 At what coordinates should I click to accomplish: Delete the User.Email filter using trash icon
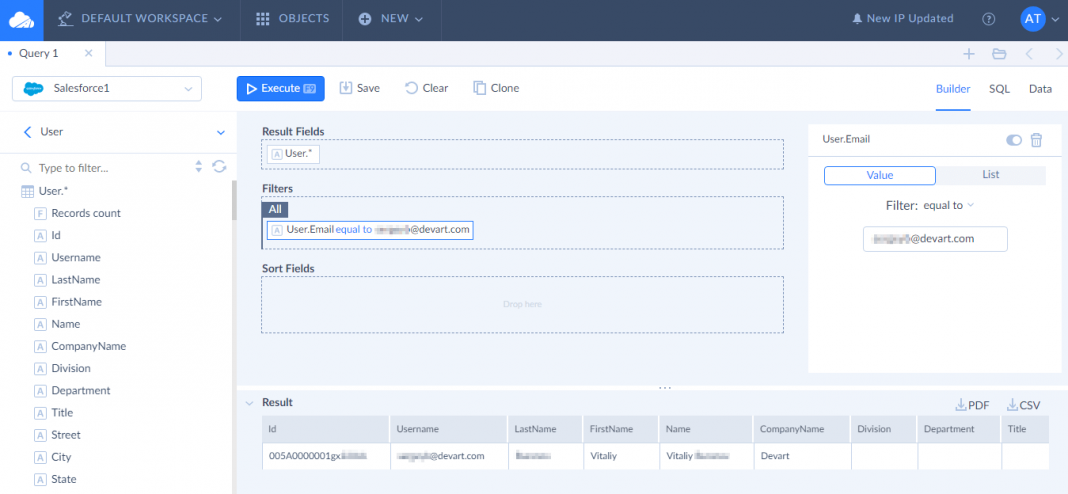coord(1036,140)
